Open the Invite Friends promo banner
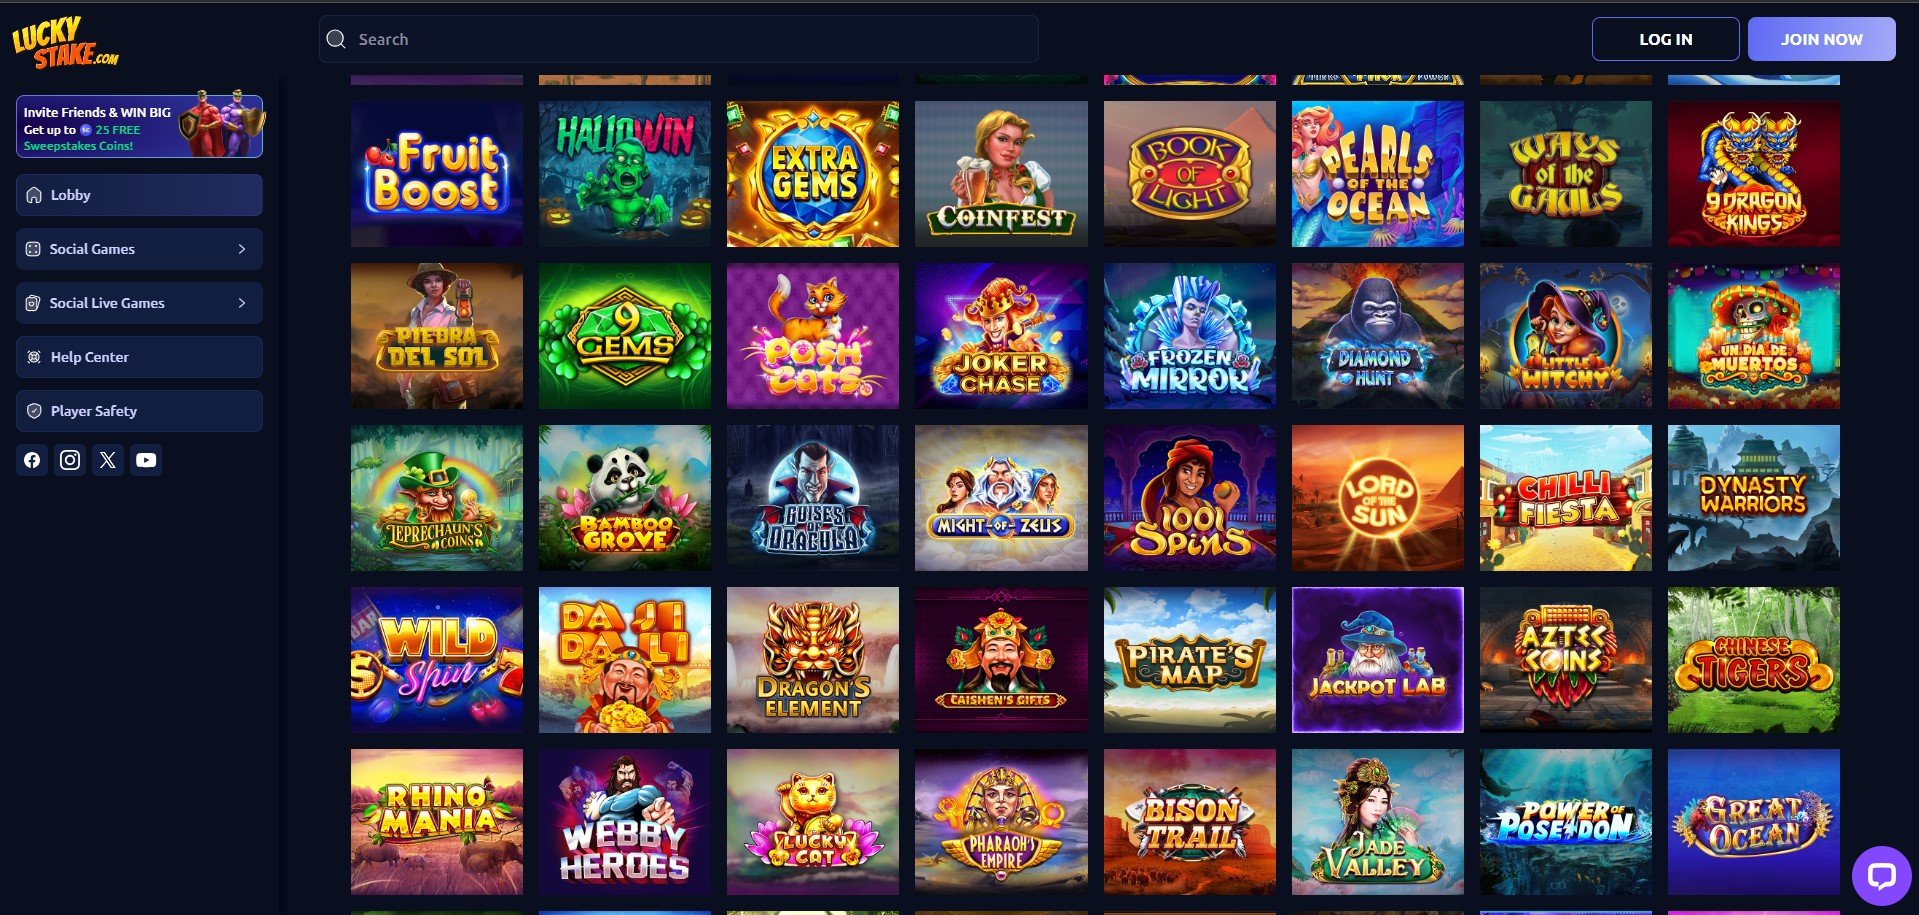The image size is (1919, 915). click(139, 127)
